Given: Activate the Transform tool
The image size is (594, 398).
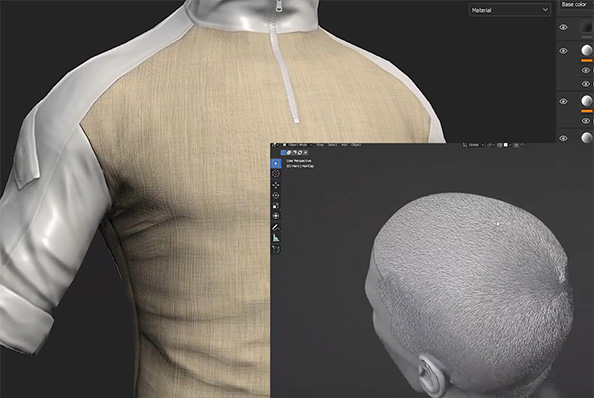Looking at the screenshot, I should click(x=276, y=216).
